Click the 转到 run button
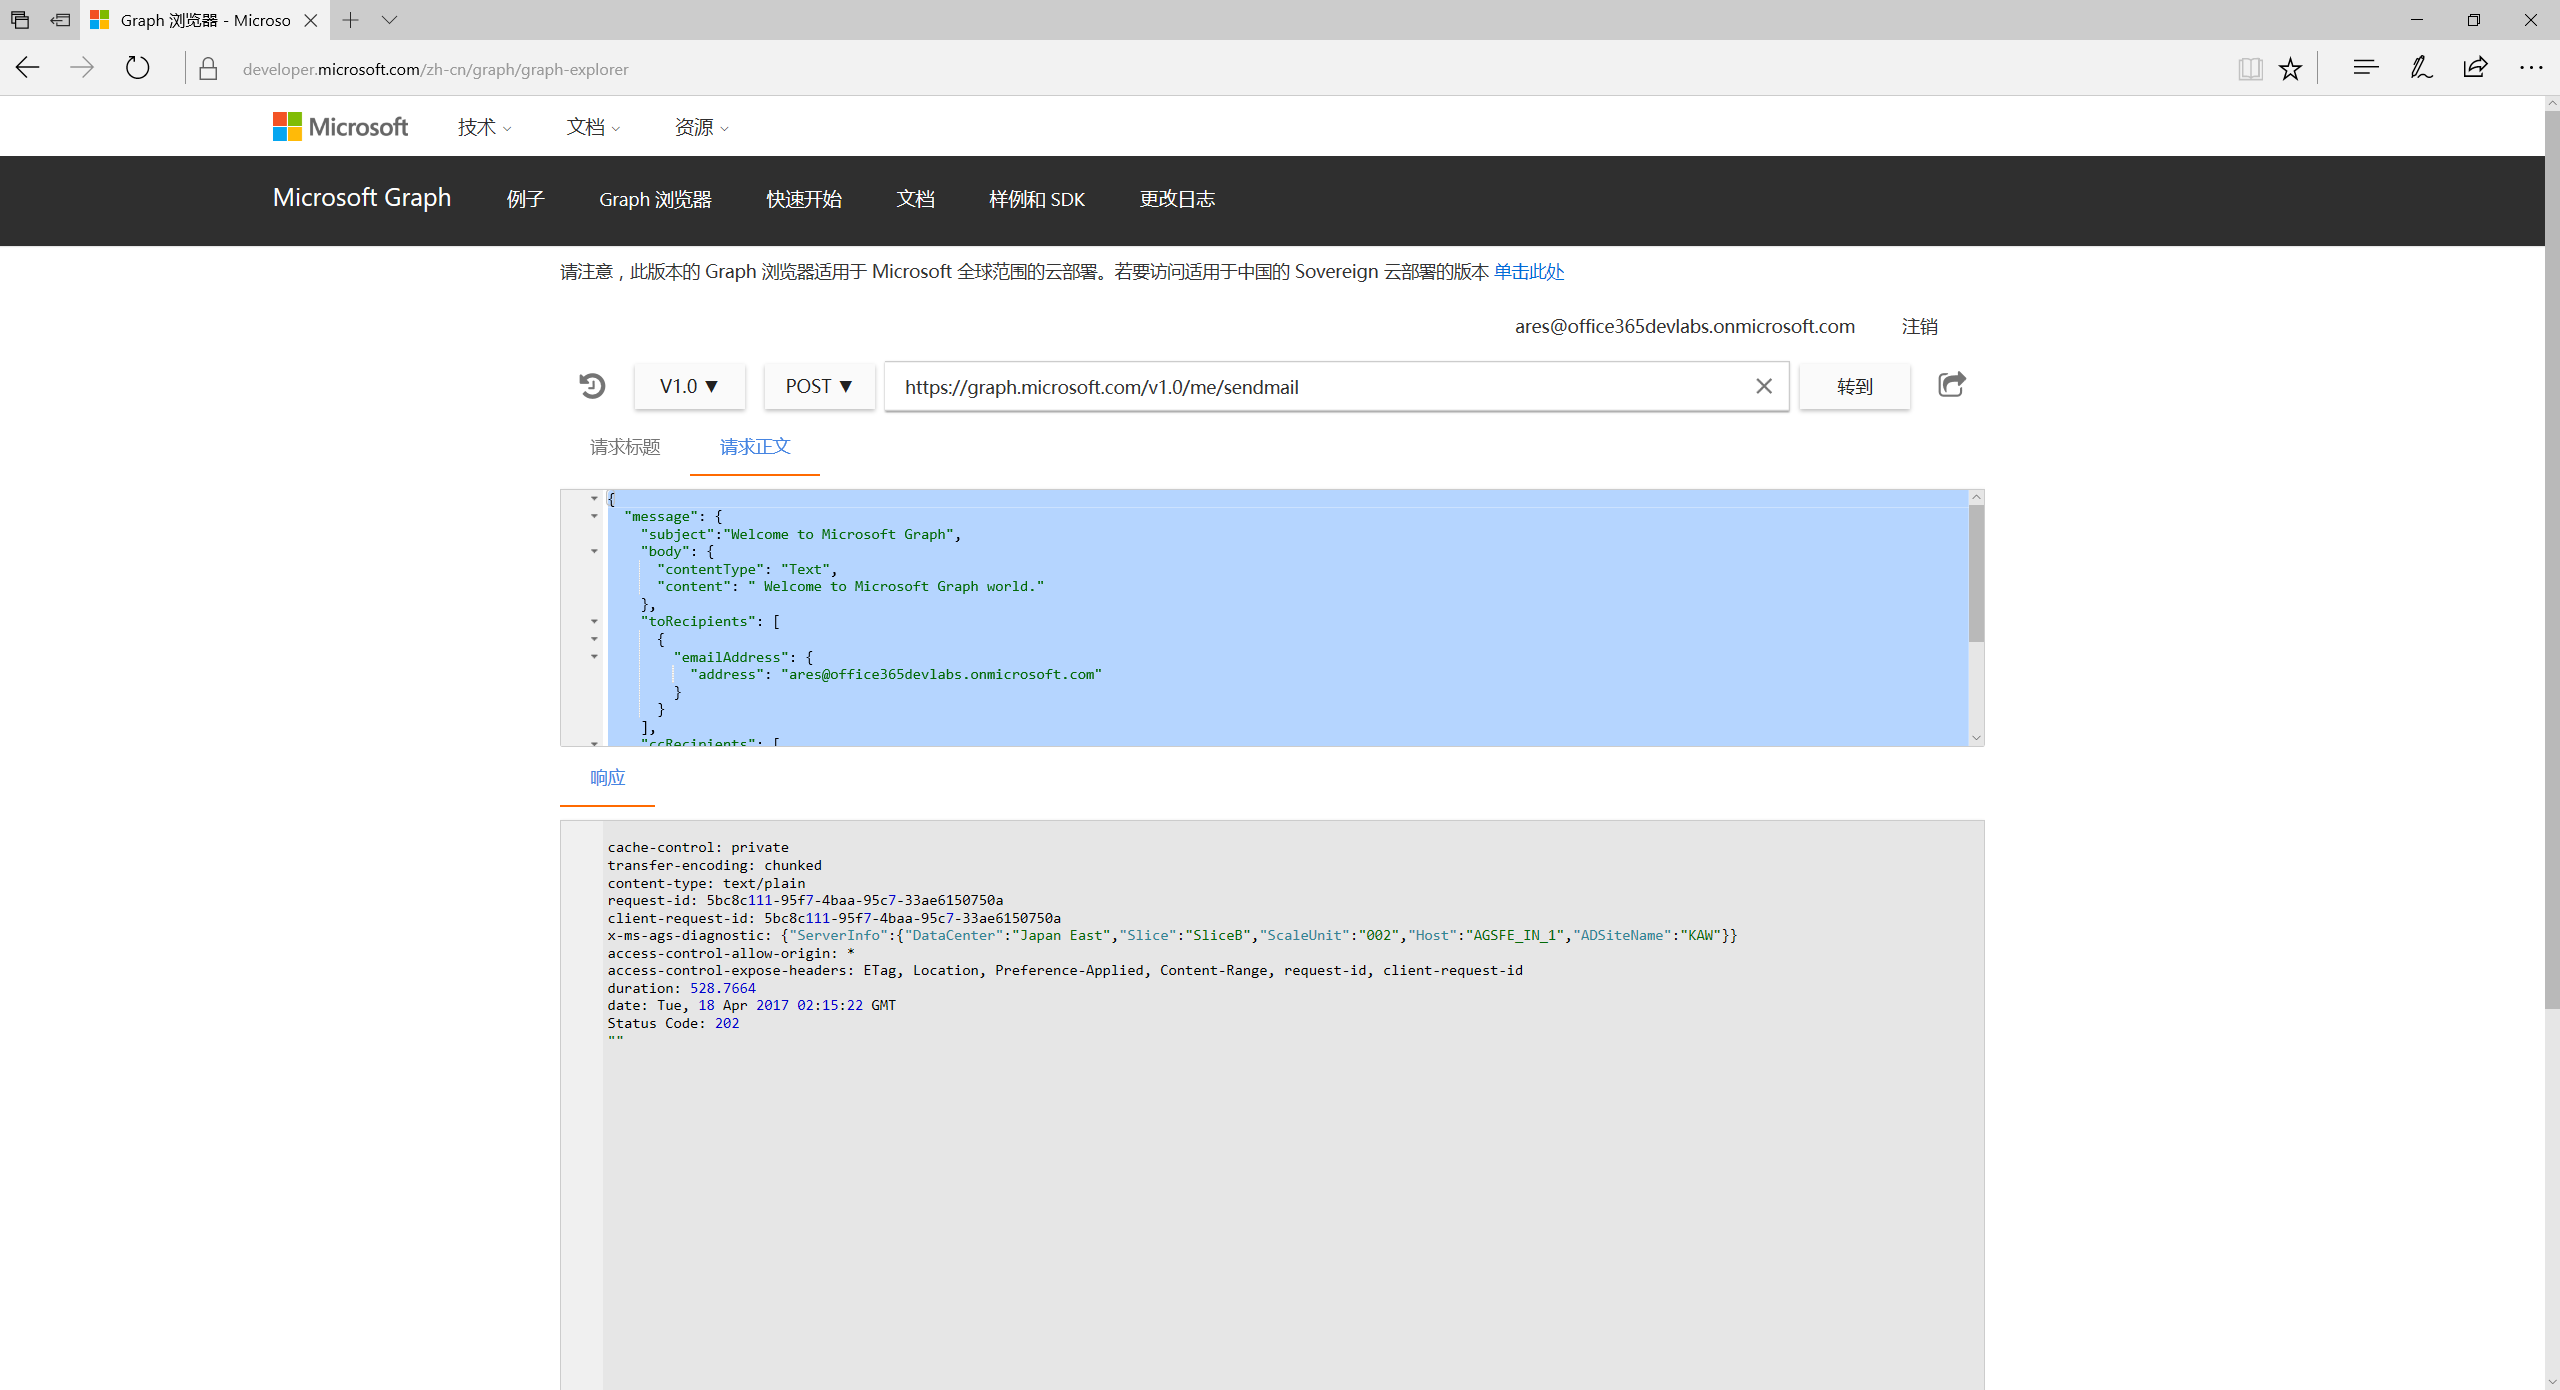This screenshot has height=1390, width=2560. point(1854,387)
